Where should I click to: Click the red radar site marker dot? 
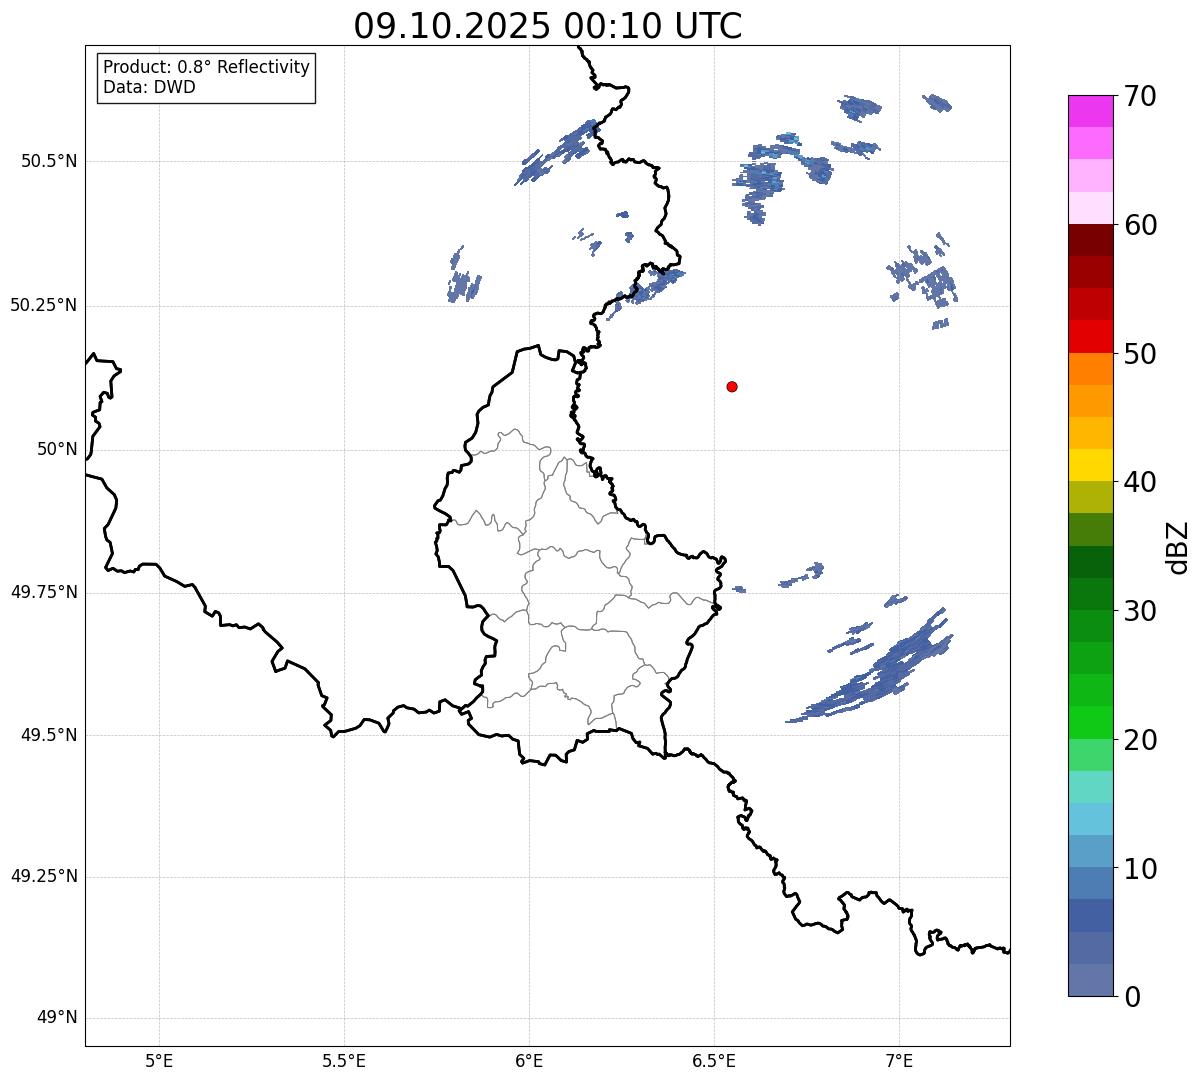[x=732, y=386]
